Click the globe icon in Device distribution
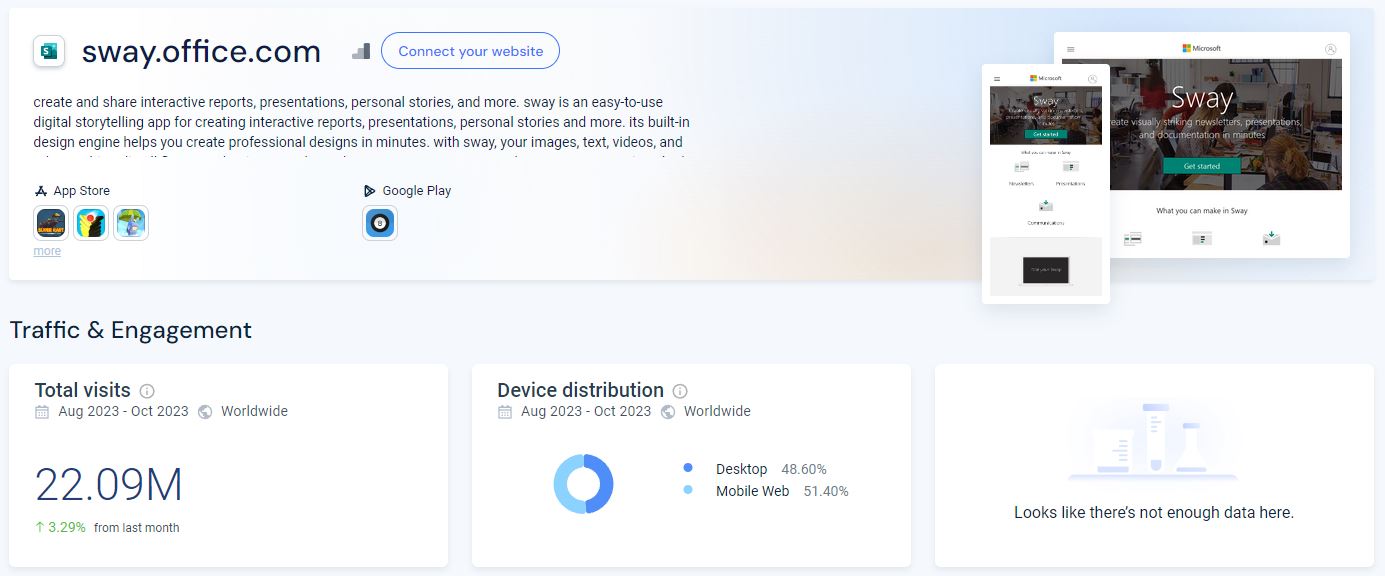This screenshot has width=1385, height=576. tap(668, 412)
